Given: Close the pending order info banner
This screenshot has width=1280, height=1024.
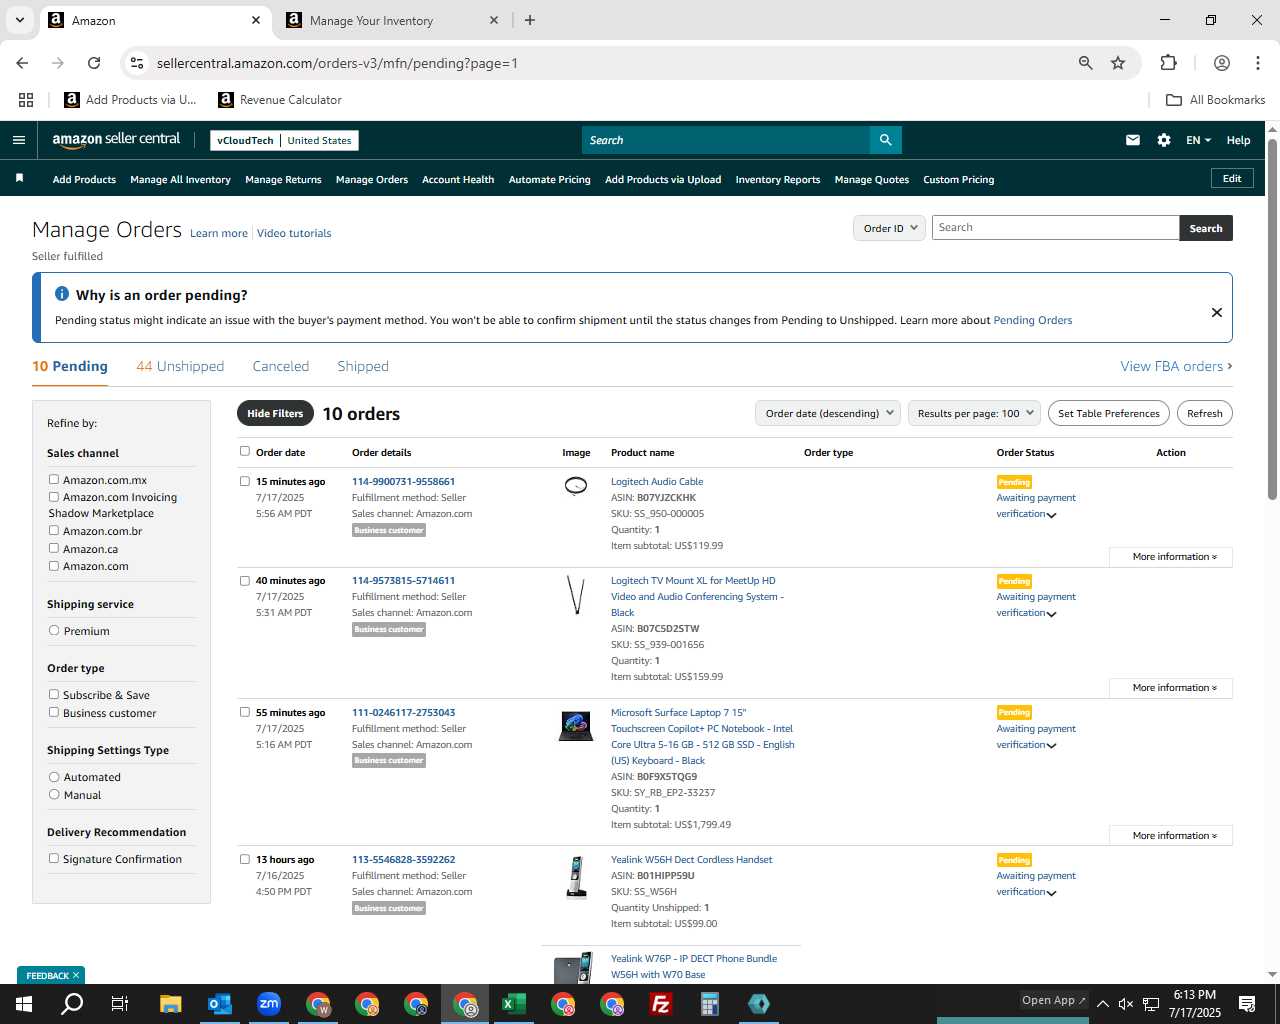Looking at the screenshot, I should click(1217, 312).
